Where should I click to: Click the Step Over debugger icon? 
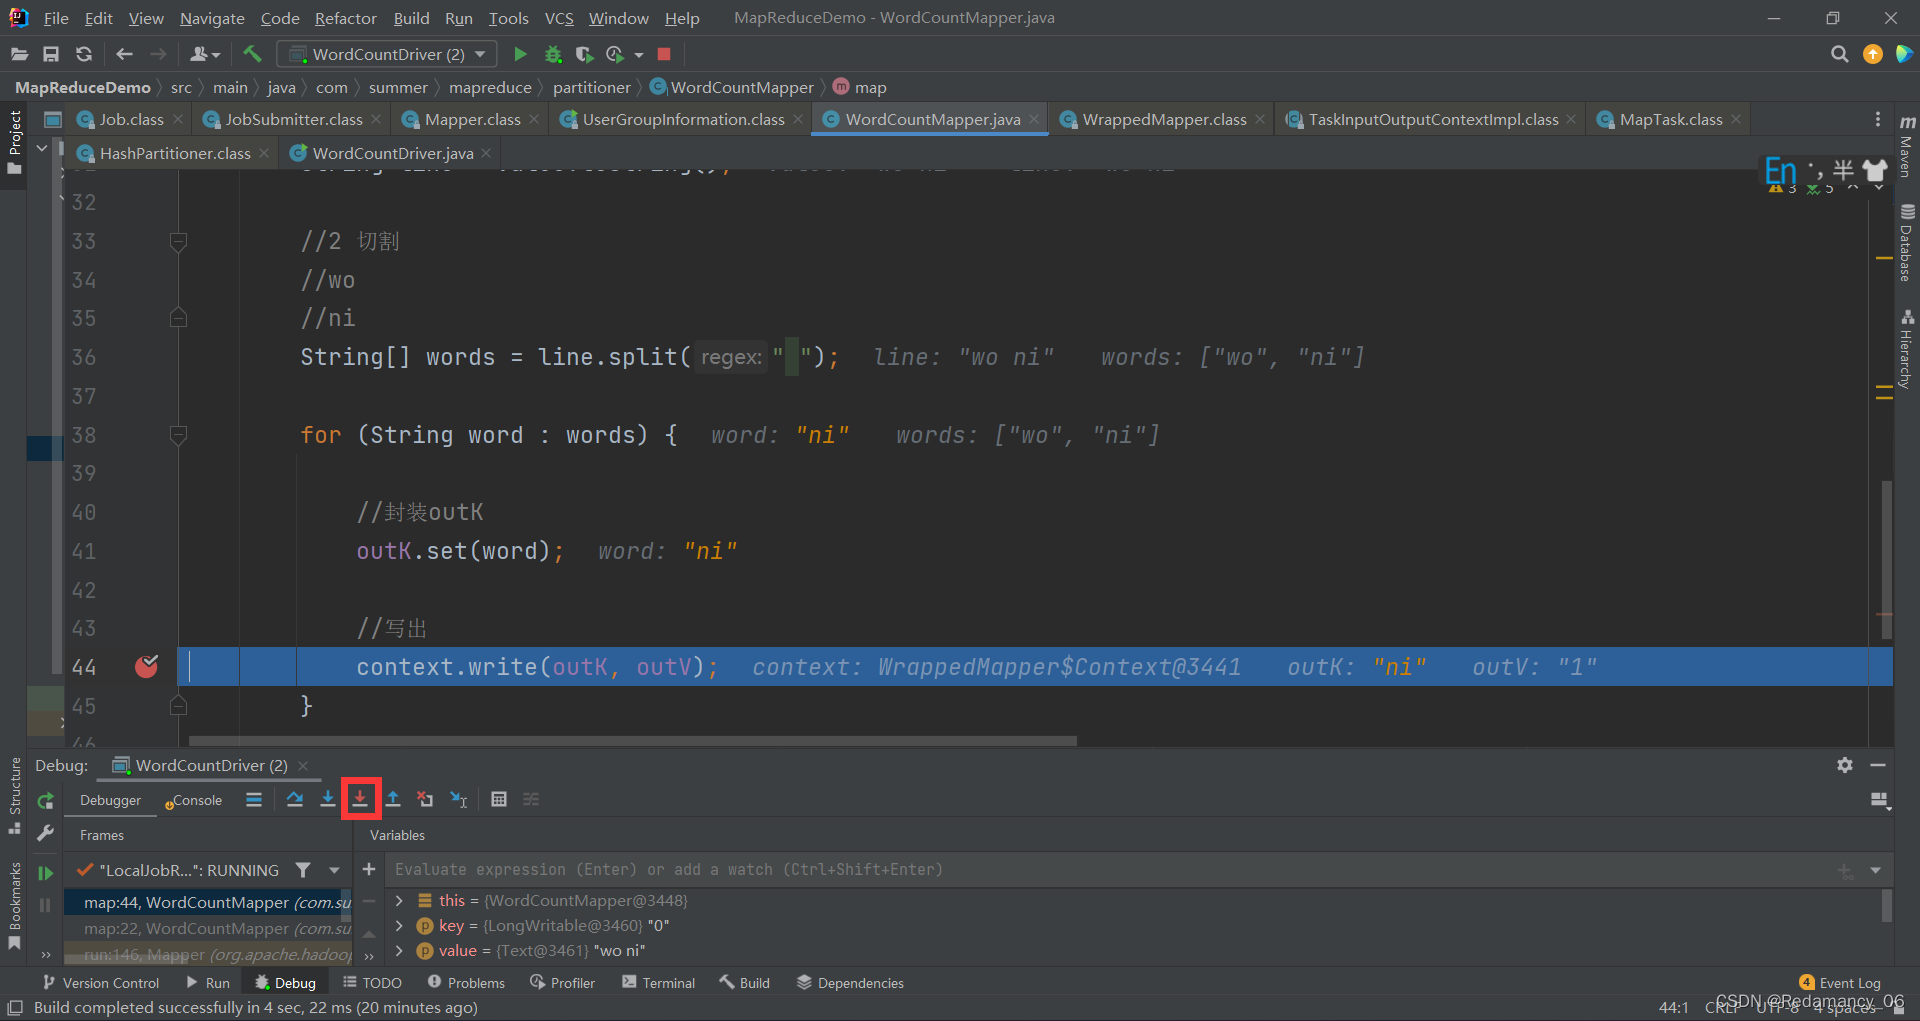point(295,799)
